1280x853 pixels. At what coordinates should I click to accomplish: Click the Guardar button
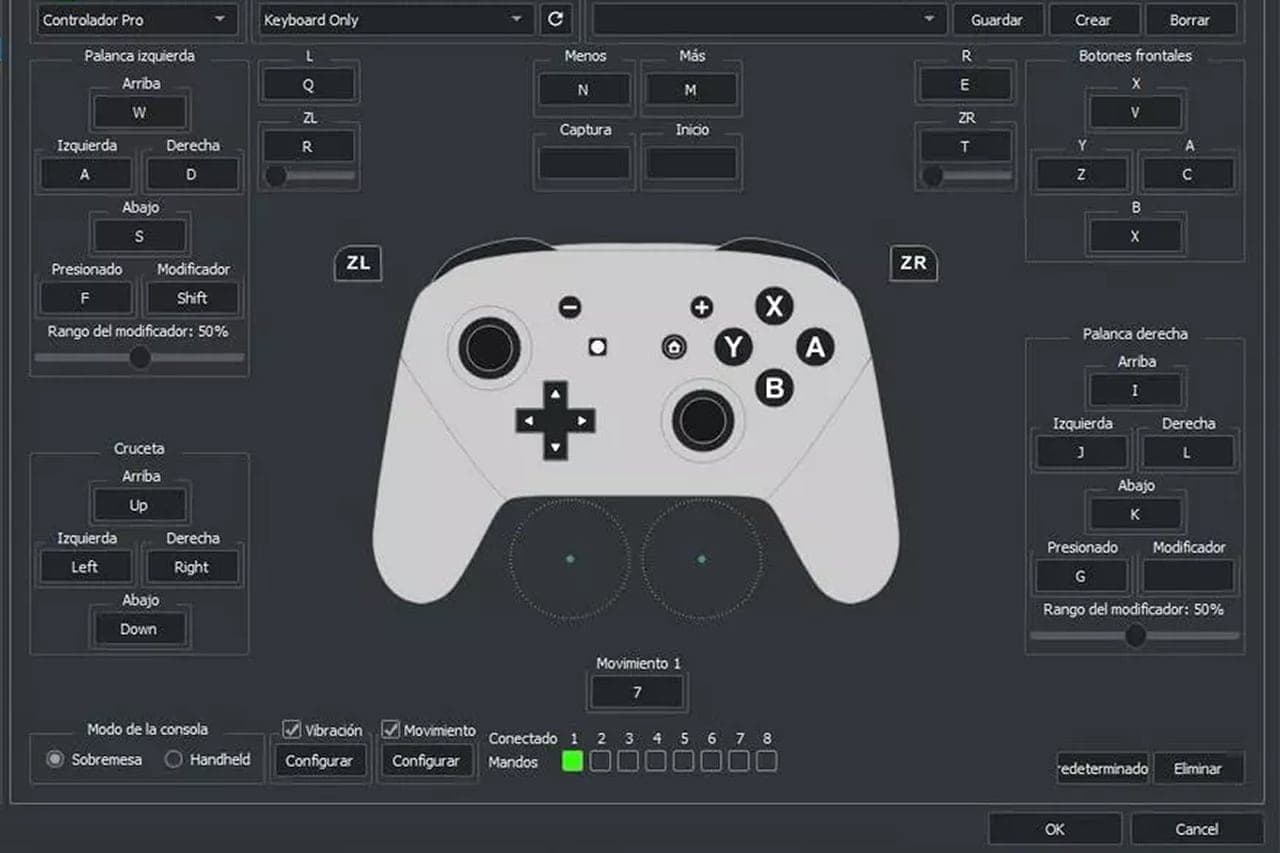(997, 19)
